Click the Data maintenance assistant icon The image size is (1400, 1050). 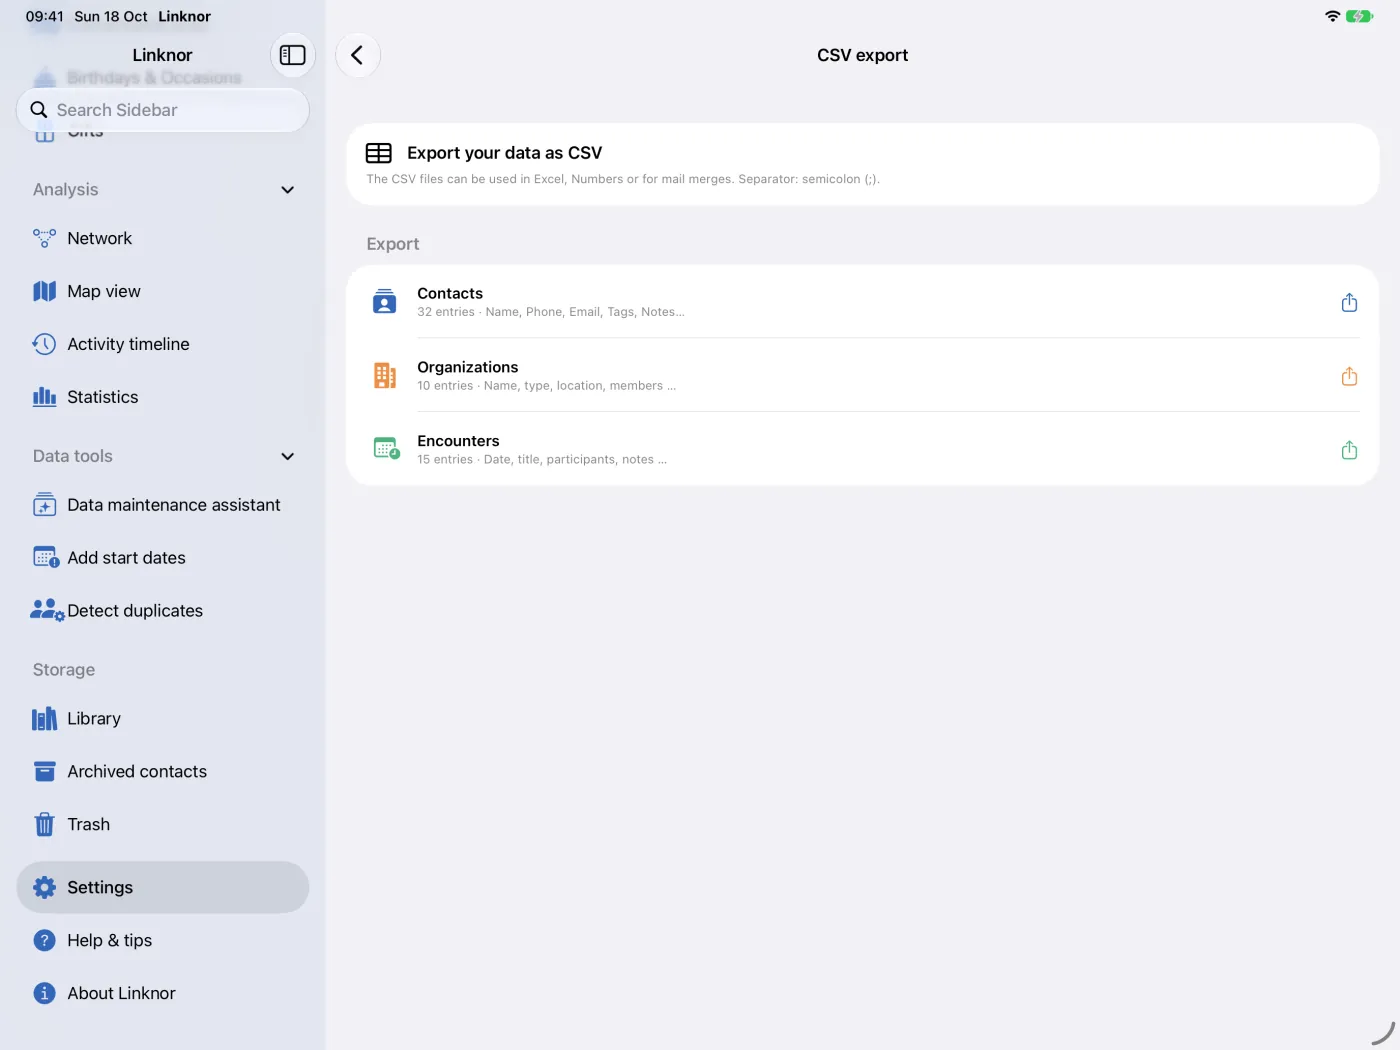coord(44,505)
